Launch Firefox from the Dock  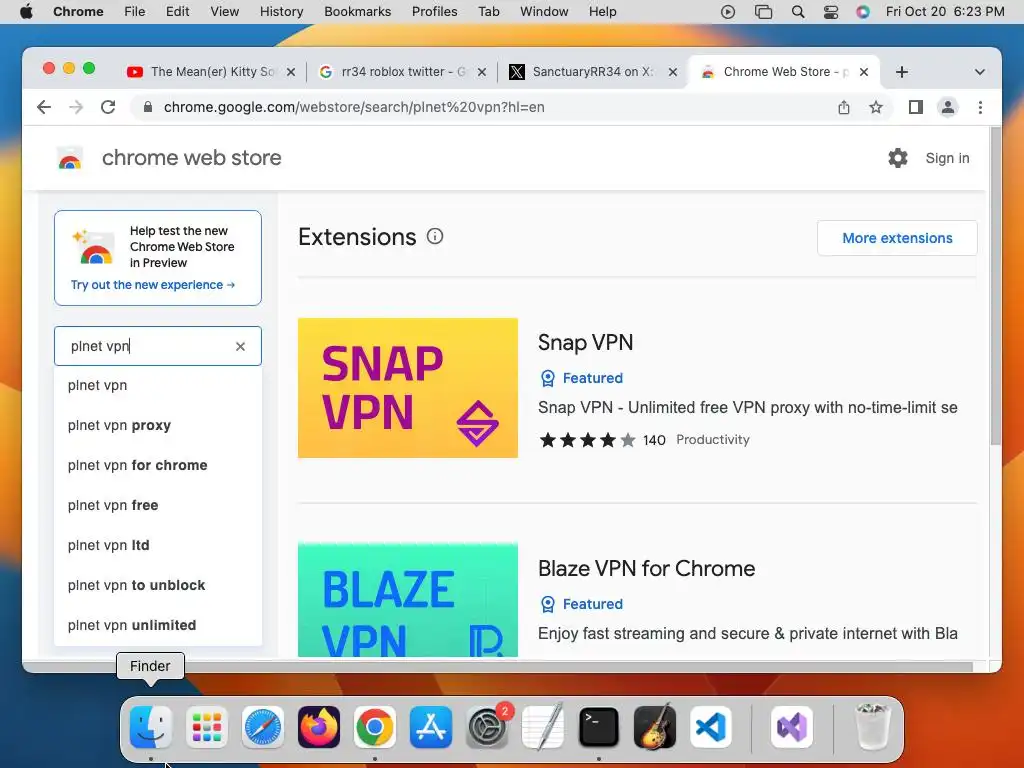coord(319,727)
